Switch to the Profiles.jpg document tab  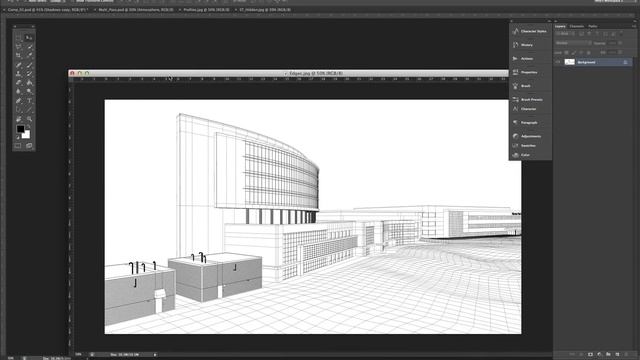click(x=206, y=9)
